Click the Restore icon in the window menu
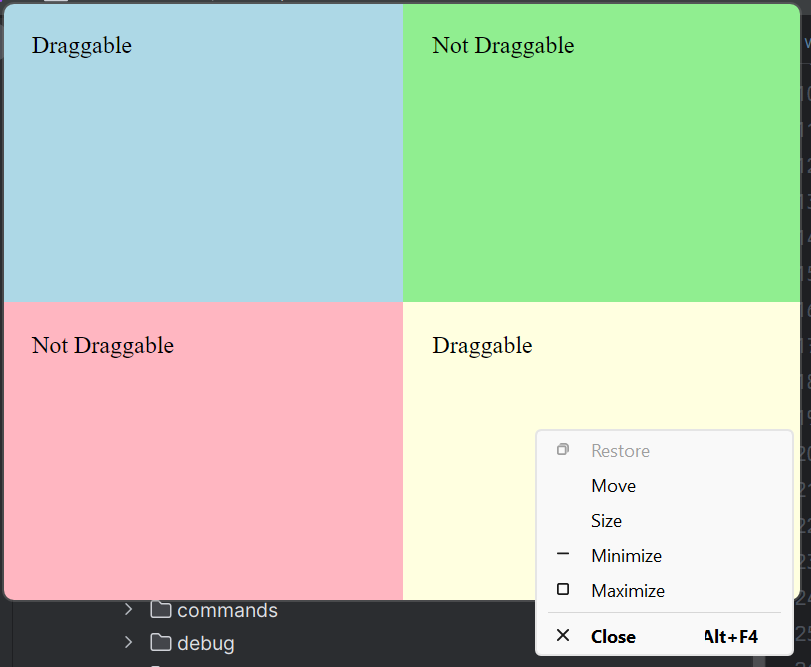This screenshot has width=811, height=667. click(x=562, y=450)
